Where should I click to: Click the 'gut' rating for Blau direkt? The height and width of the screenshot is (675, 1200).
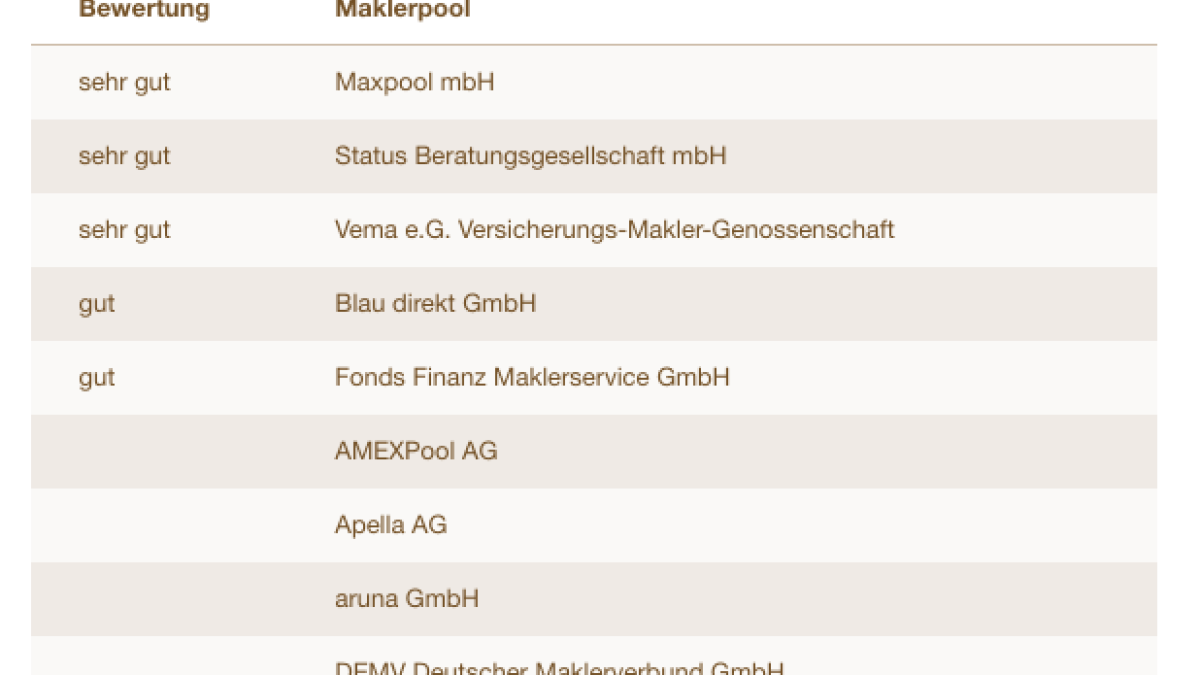pyautogui.click(x=97, y=304)
